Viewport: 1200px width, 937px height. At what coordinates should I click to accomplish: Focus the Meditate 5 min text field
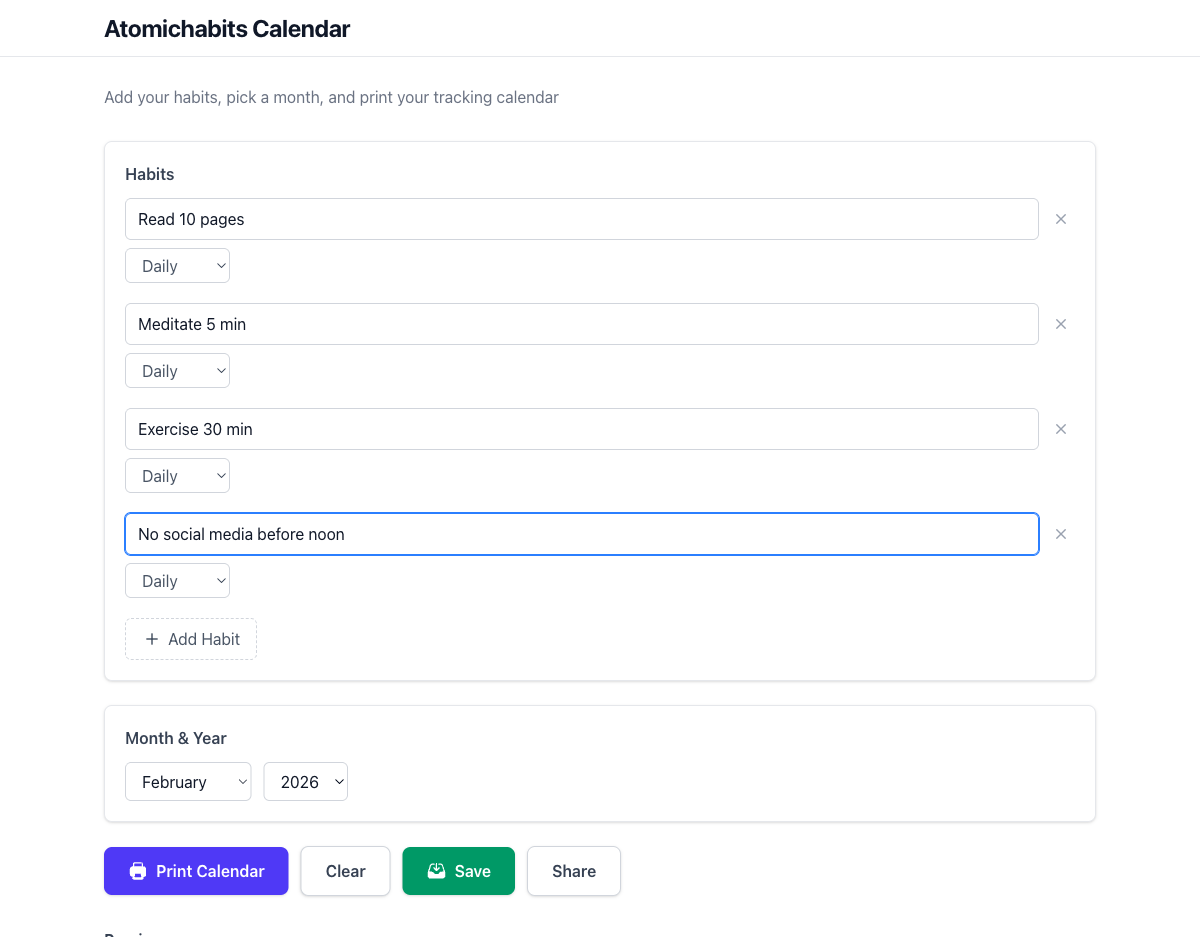pos(581,324)
